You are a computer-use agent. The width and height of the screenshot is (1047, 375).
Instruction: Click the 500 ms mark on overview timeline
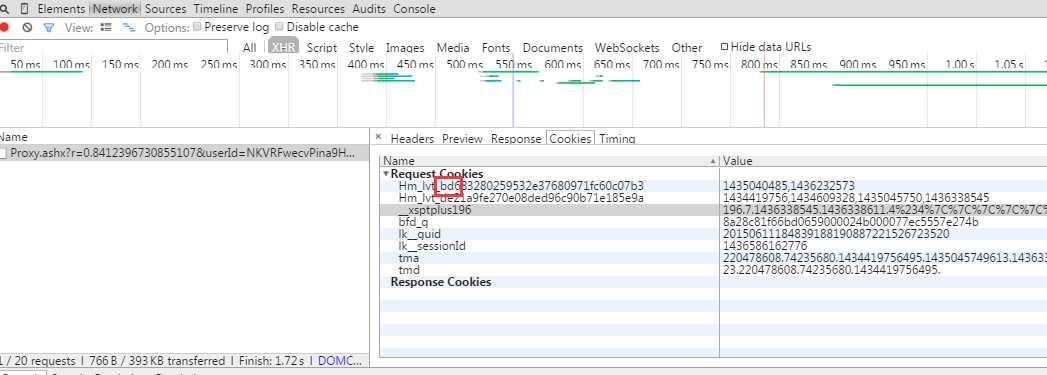[x=465, y=65]
